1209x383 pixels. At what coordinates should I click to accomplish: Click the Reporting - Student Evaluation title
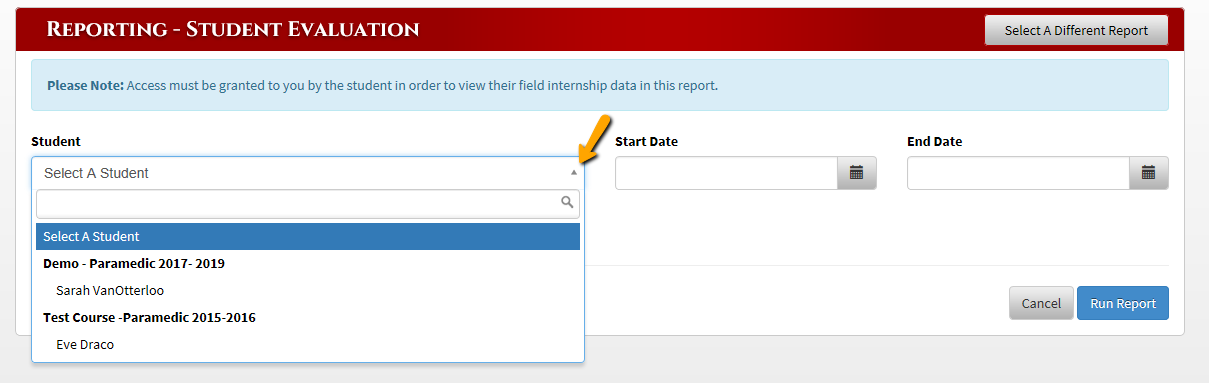point(233,29)
